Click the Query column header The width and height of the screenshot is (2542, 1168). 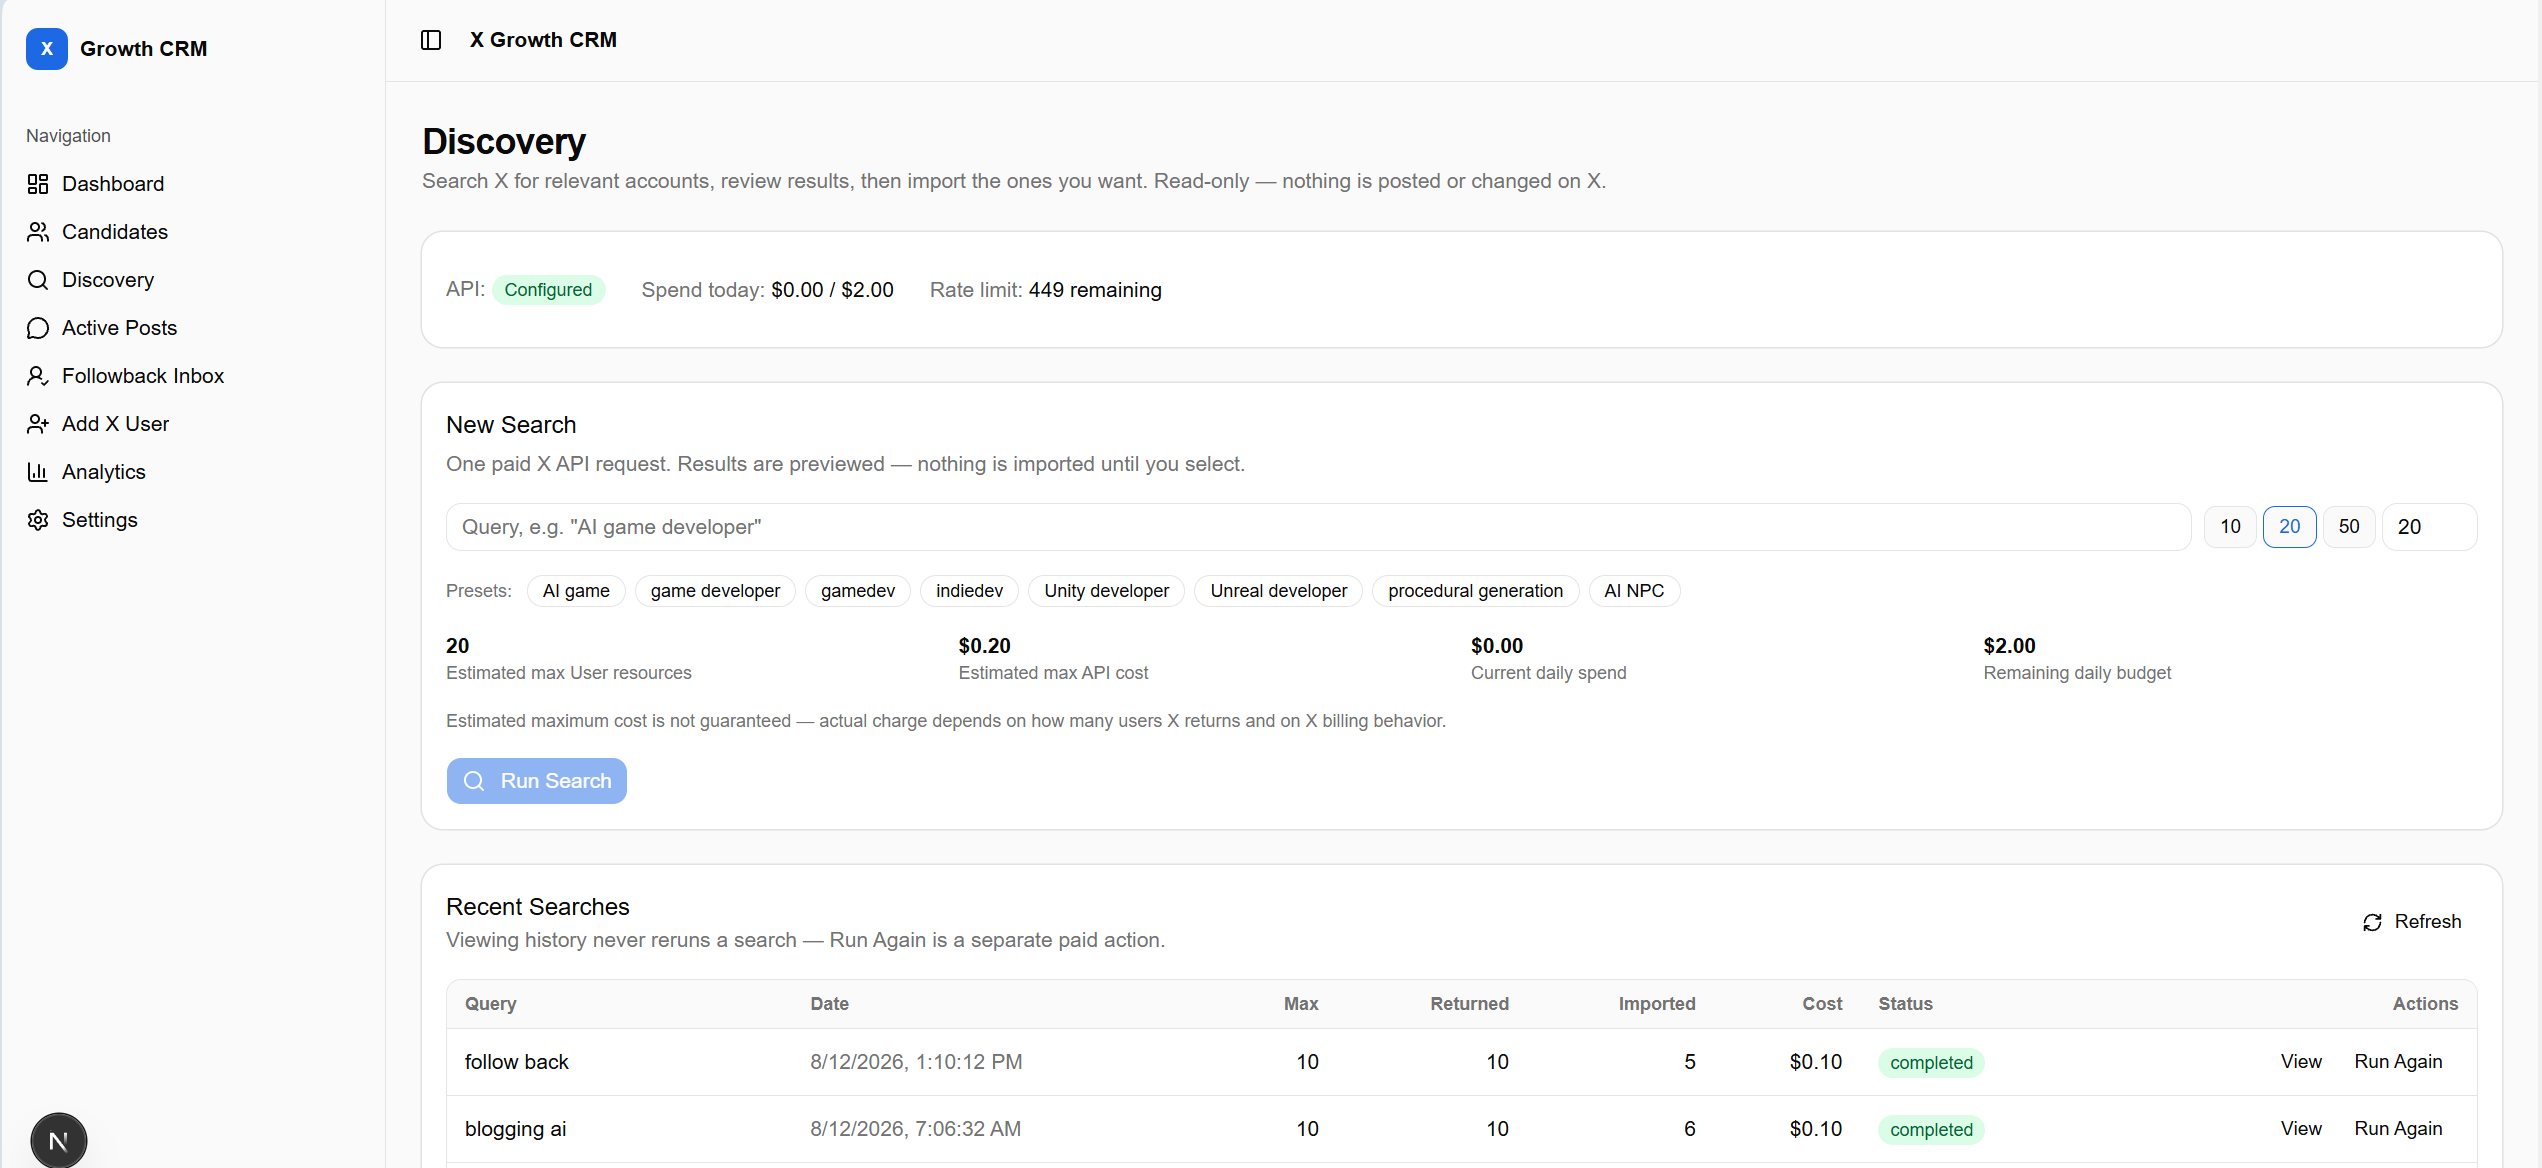[491, 1004]
